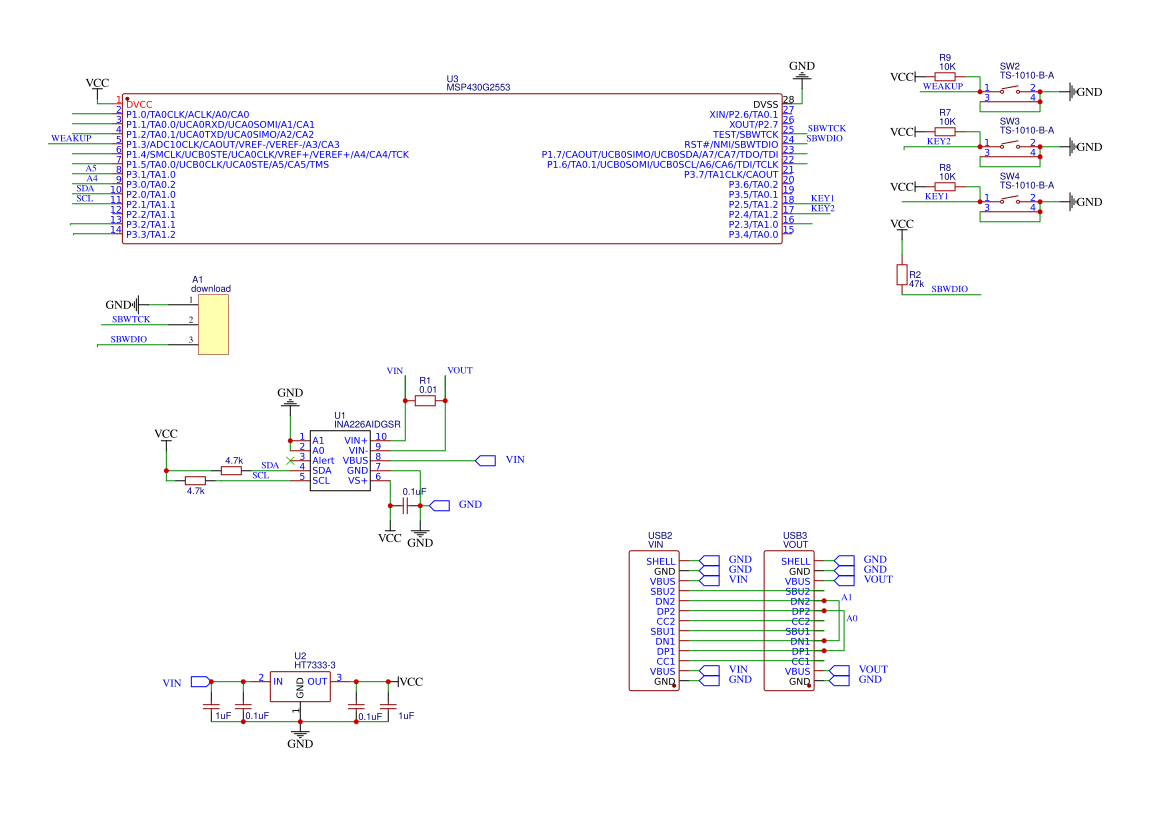Click the KEY1 net label on pin 18
Image resolution: width=1169 pixels, height=827 pixels.
click(822, 198)
